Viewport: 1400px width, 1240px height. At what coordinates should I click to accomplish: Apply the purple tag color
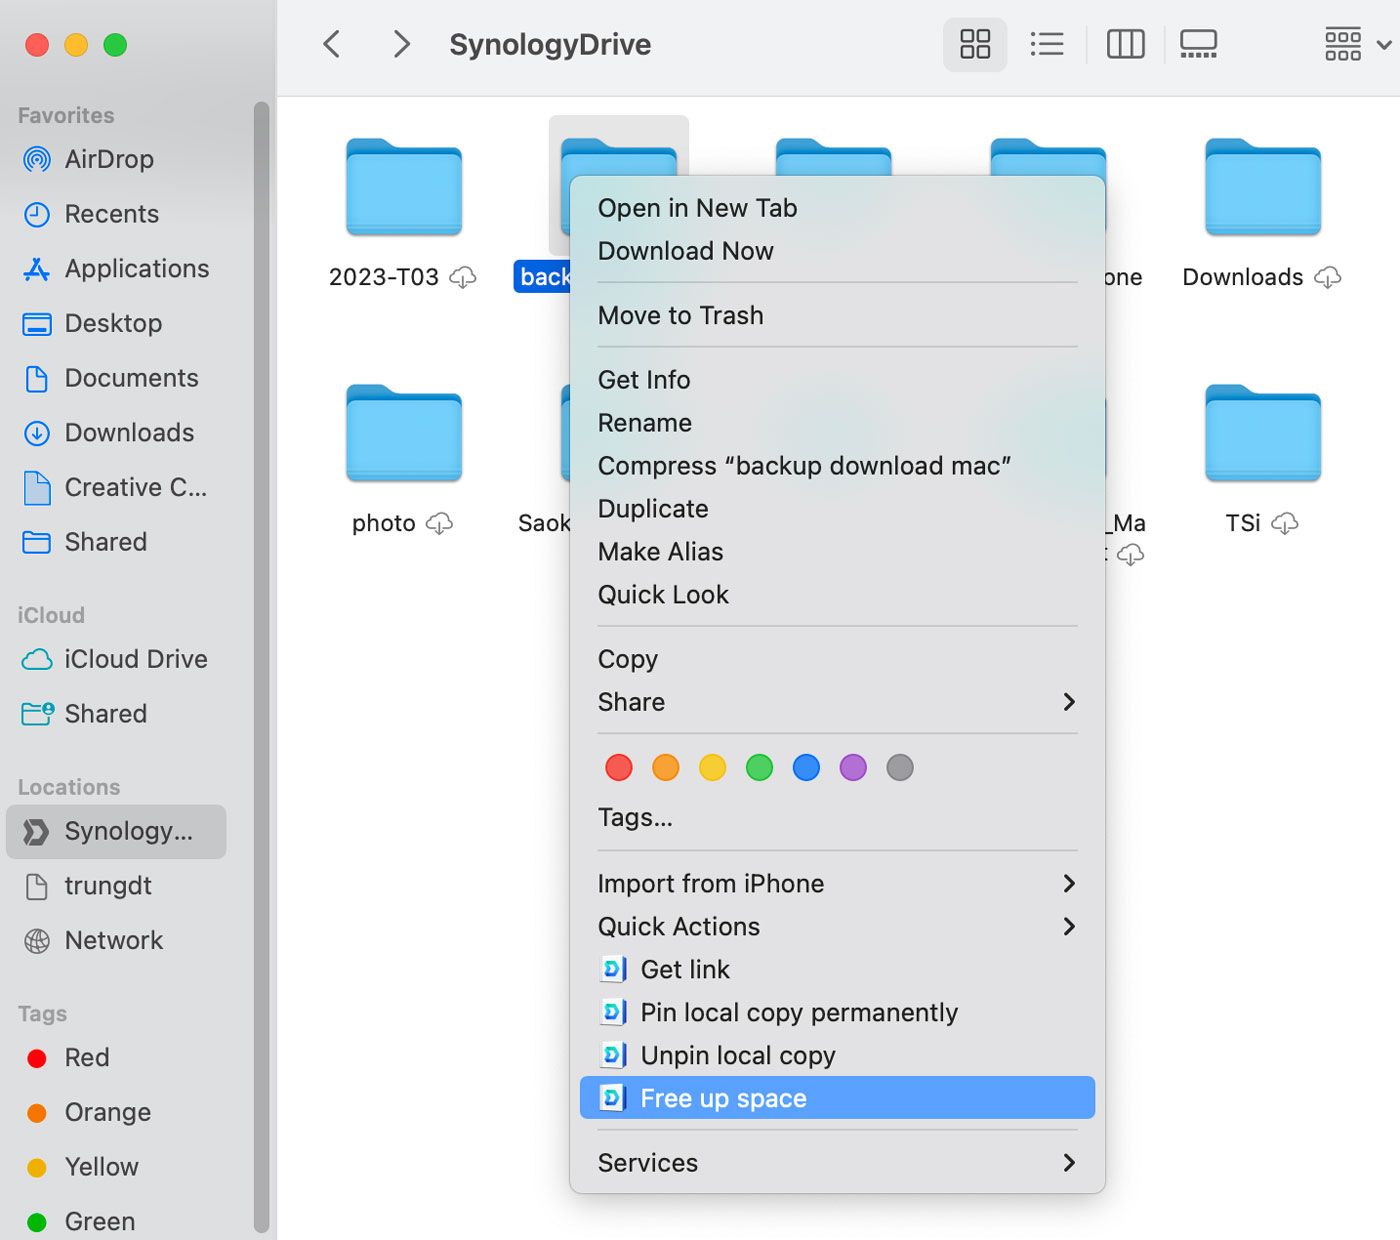point(853,767)
